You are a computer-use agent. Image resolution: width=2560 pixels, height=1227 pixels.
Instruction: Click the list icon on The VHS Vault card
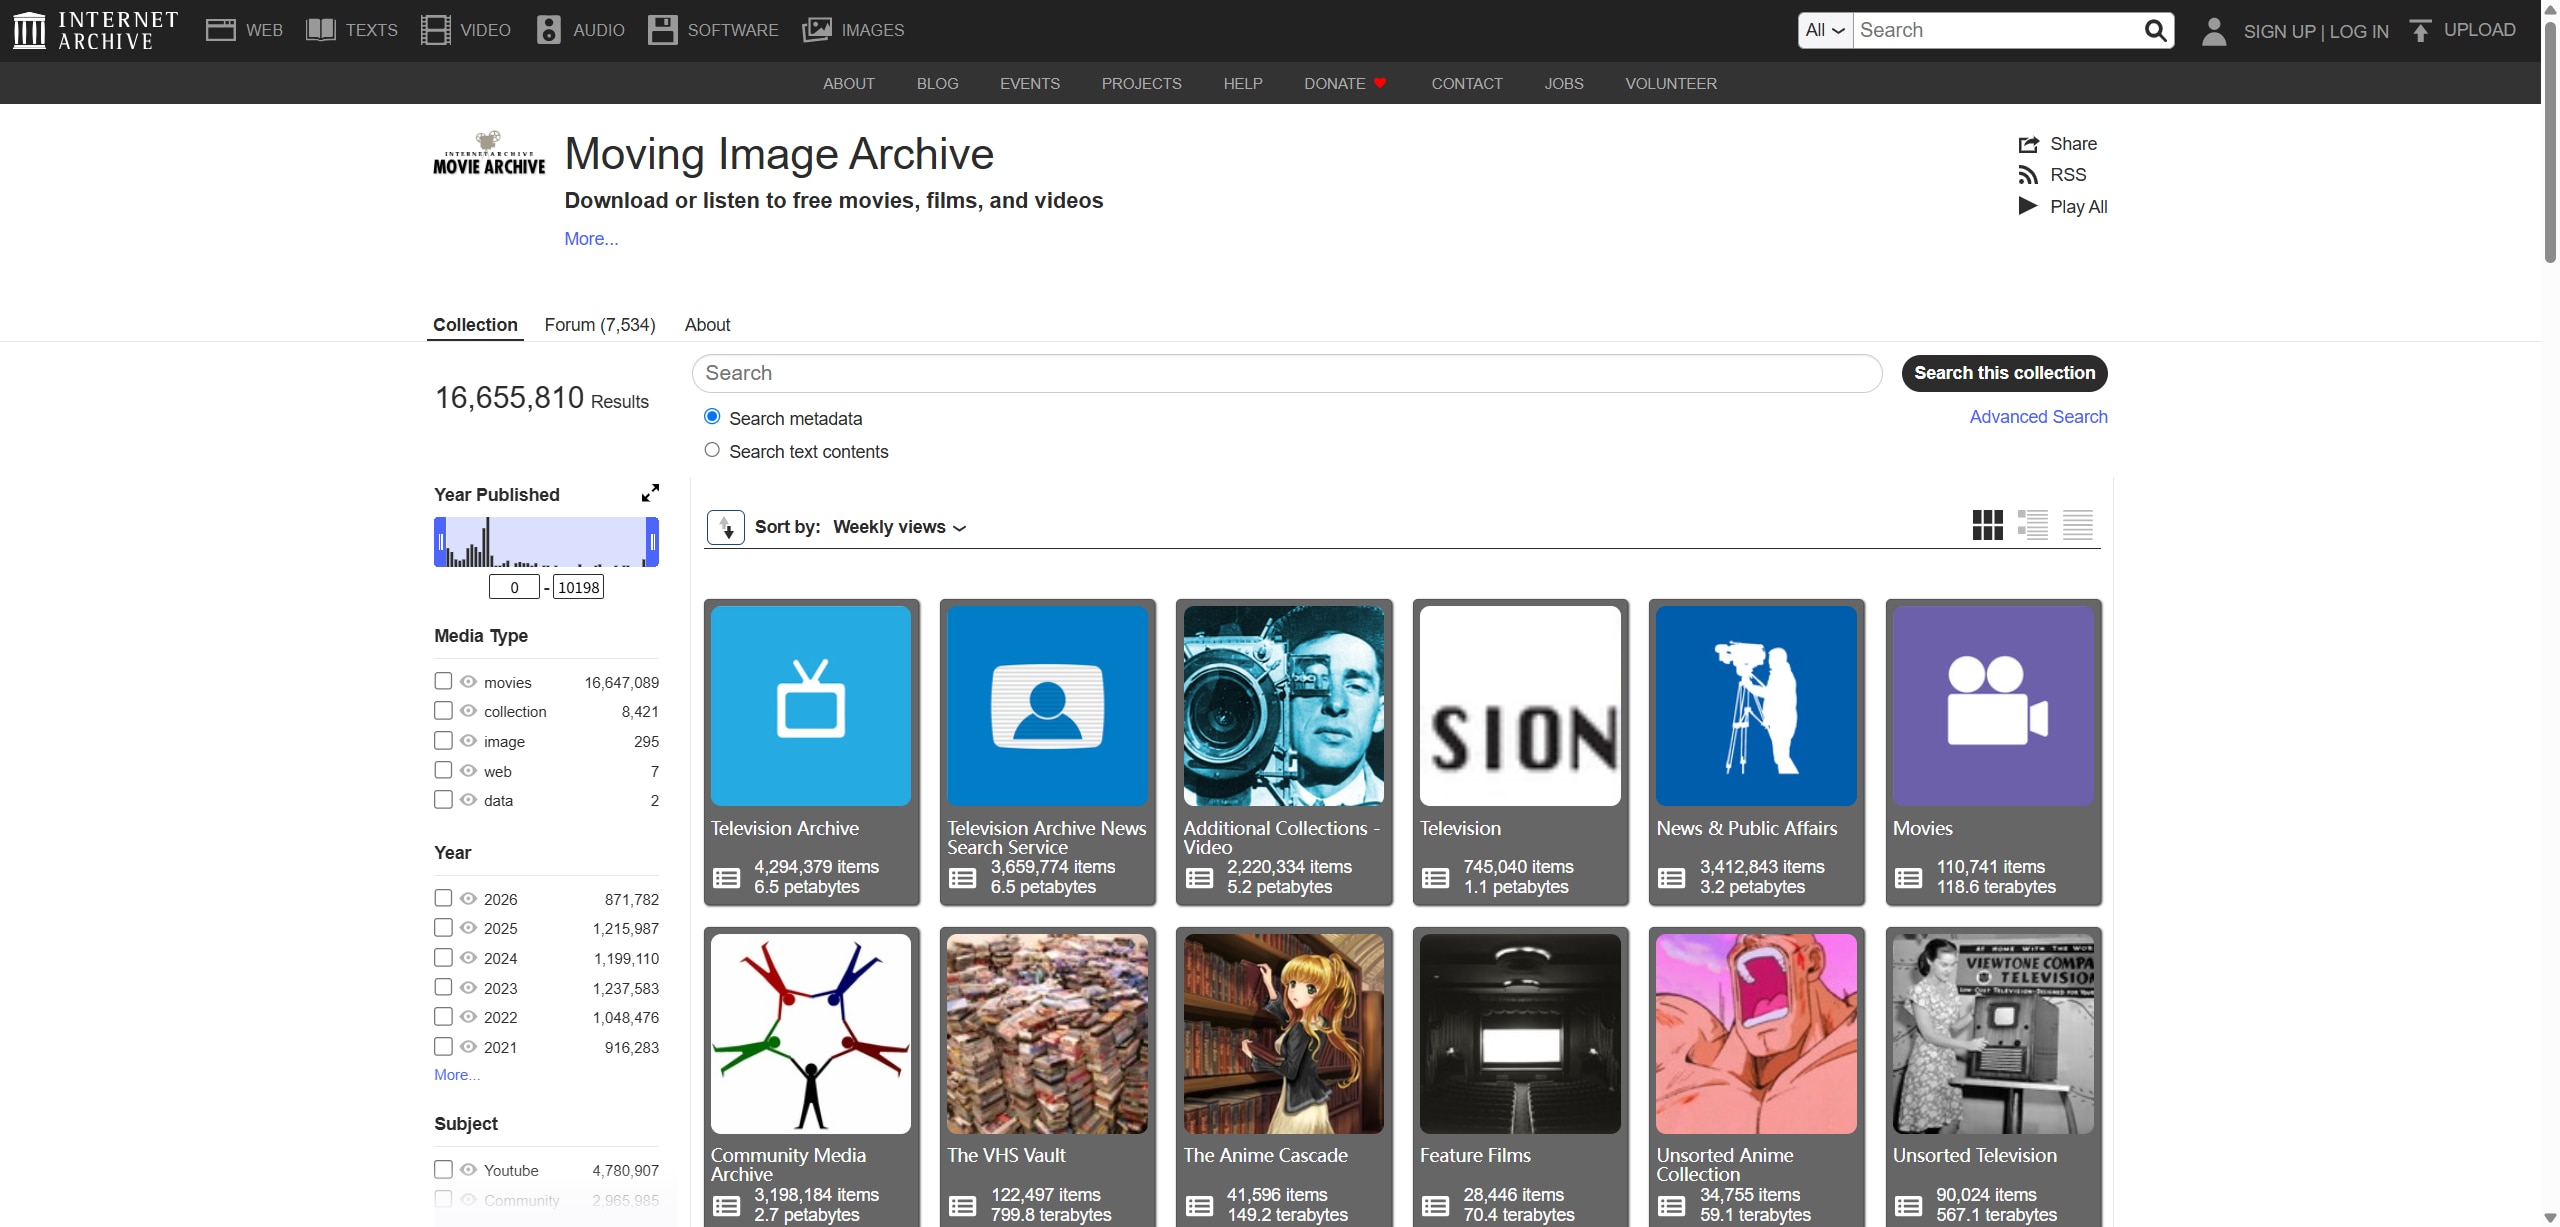click(x=962, y=1206)
